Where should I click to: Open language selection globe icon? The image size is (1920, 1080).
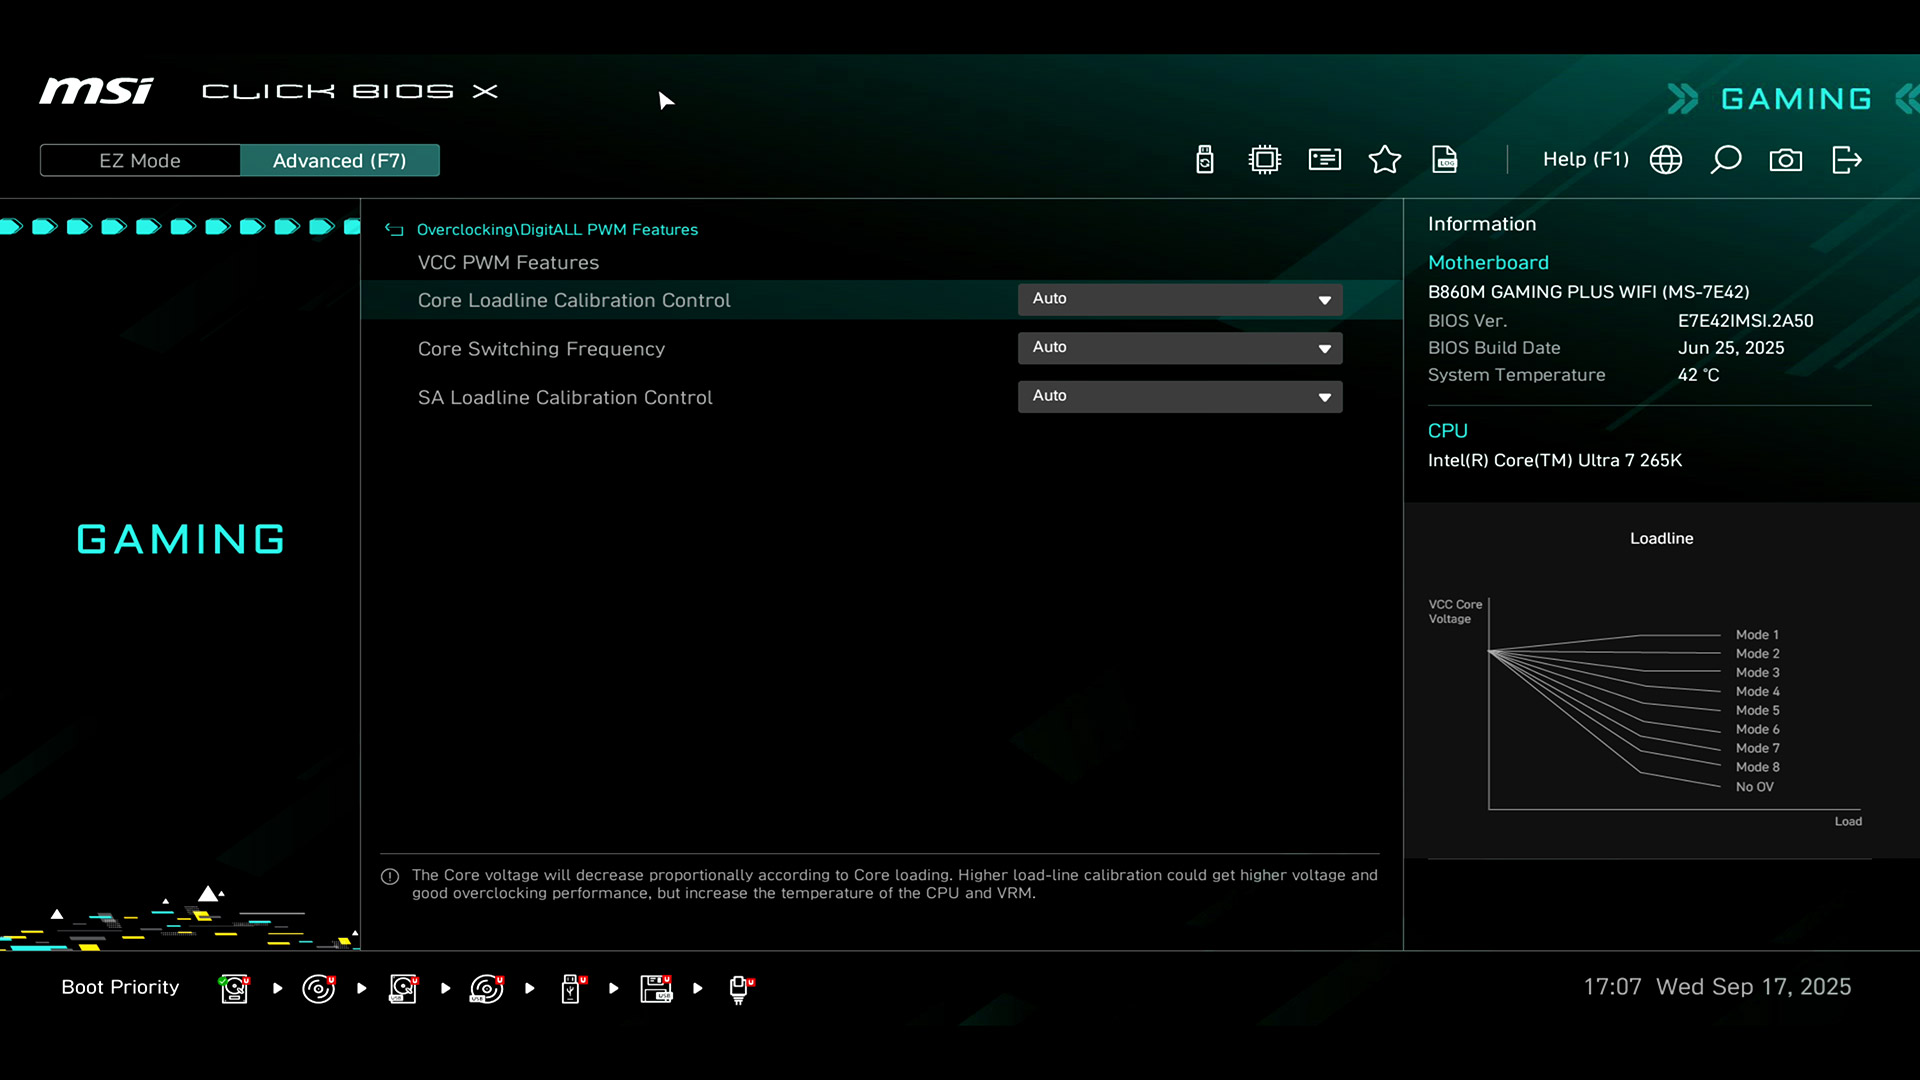pyautogui.click(x=1665, y=160)
